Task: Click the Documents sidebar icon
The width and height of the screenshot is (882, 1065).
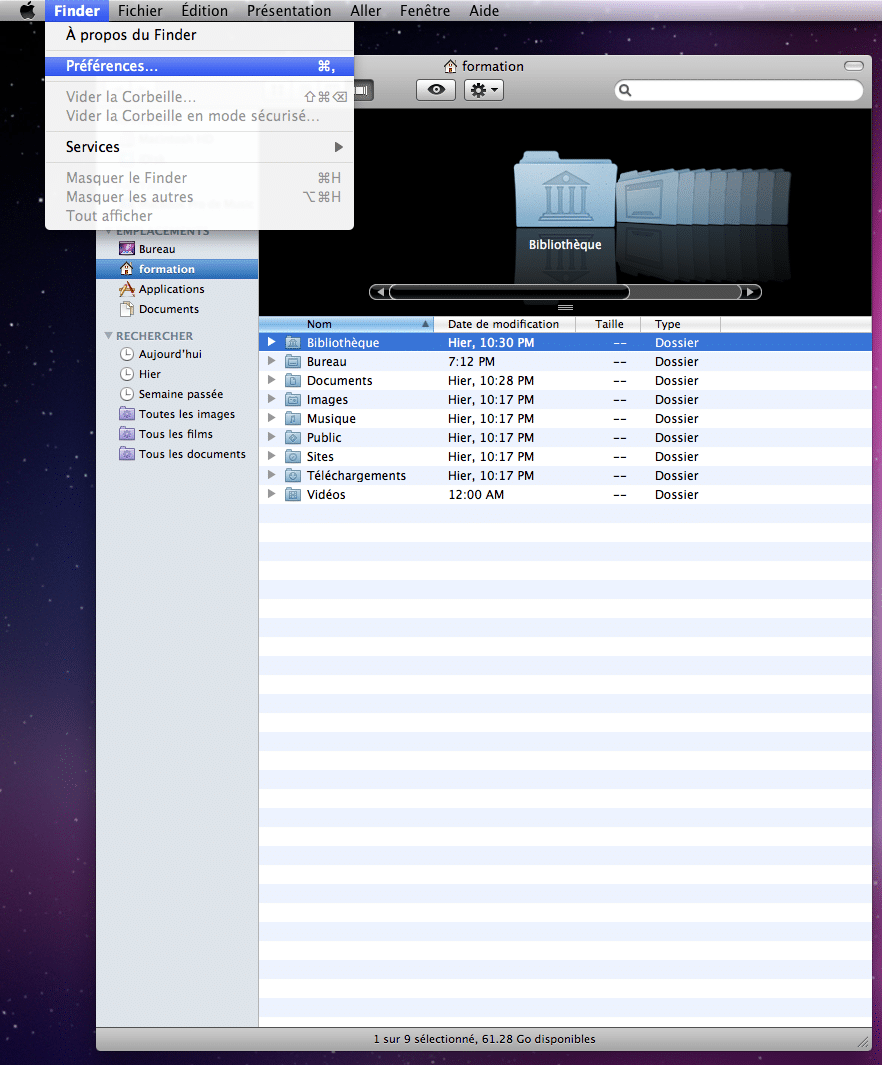Action: (x=126, y=309)
